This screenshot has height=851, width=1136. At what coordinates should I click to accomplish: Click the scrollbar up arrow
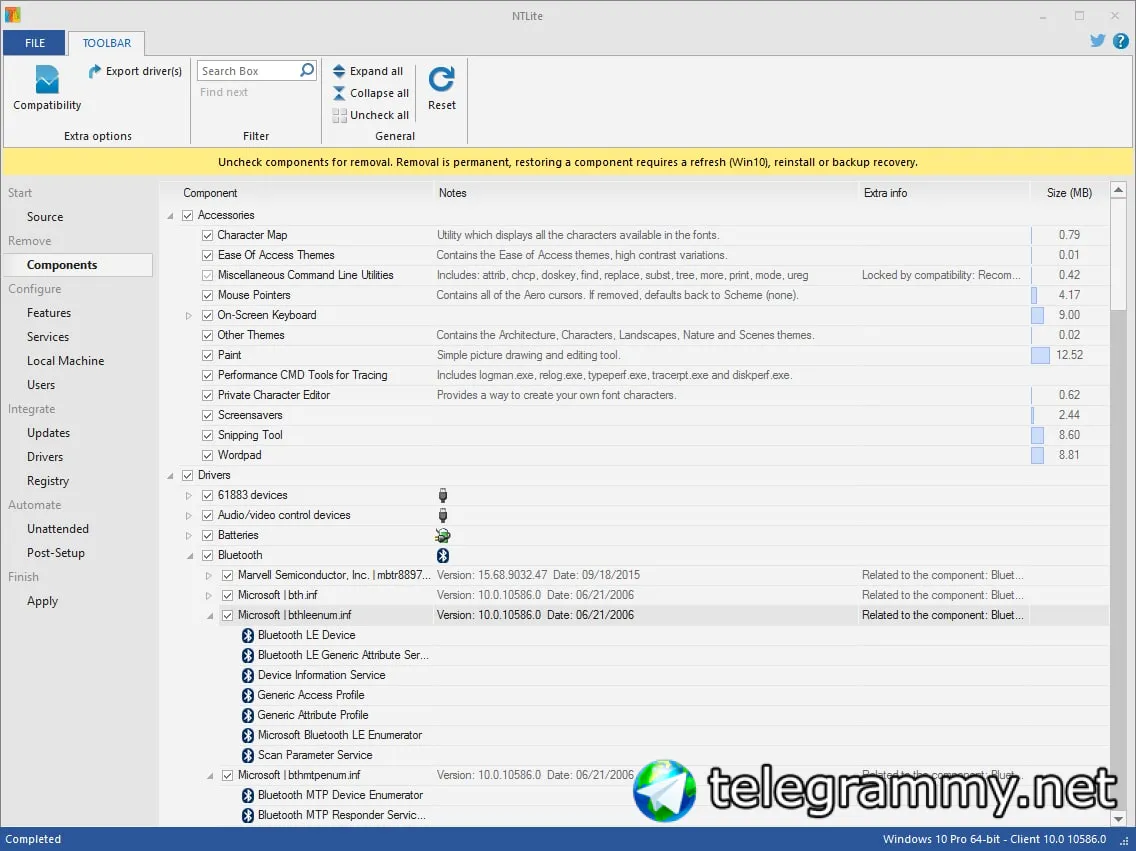[x=1118, y=190]
